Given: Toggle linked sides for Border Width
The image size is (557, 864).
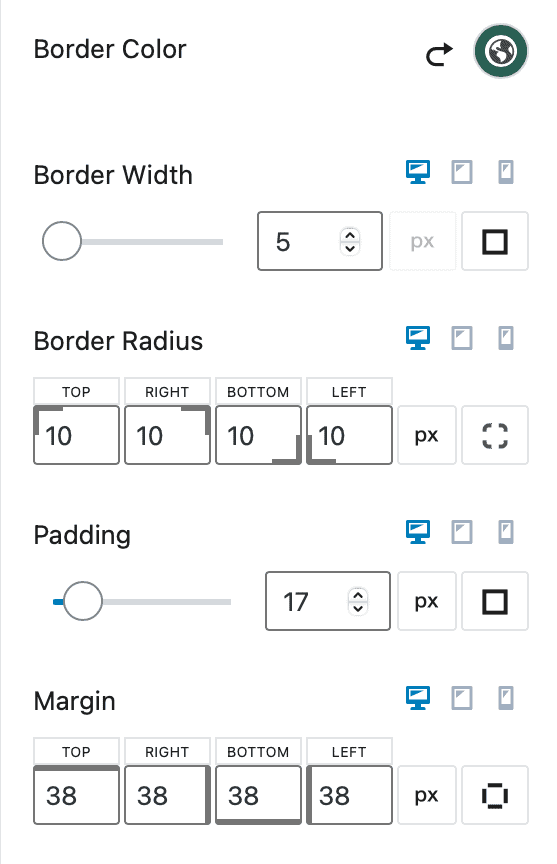Looking at the screenshot, I should pos(495,241).
